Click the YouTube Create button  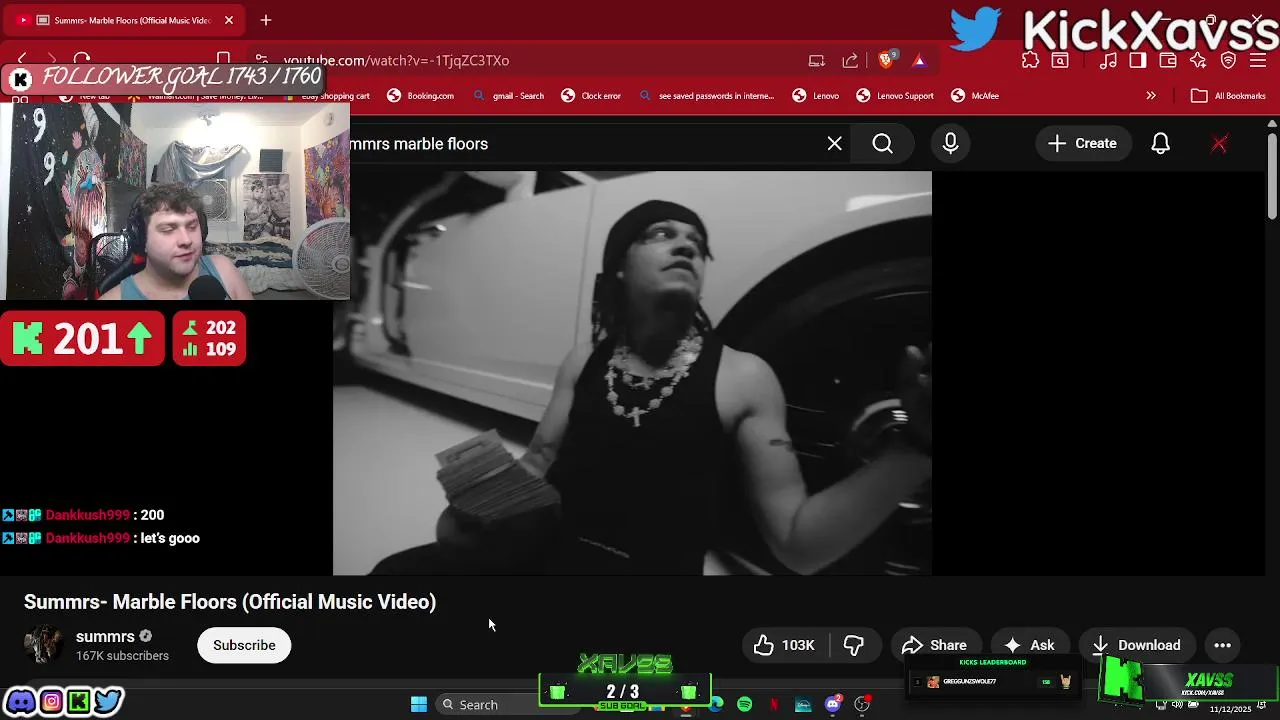tap(1082, 144)
